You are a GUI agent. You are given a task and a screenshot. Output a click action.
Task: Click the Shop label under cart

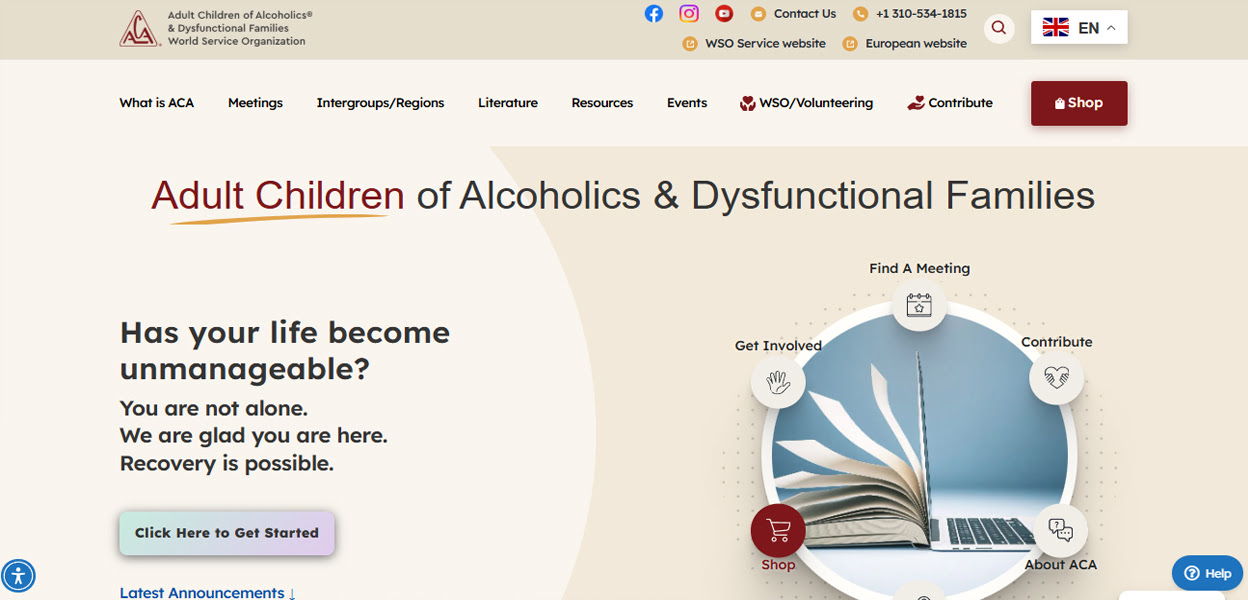[778, 565]
